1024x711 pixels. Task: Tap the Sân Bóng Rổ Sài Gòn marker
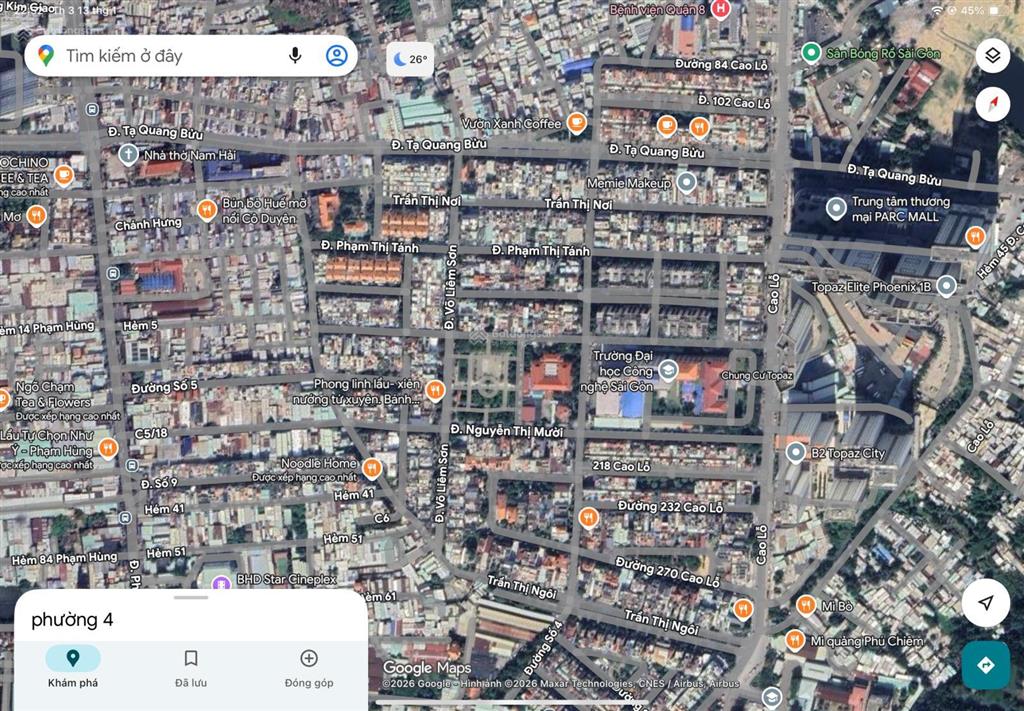click(811, 52)
